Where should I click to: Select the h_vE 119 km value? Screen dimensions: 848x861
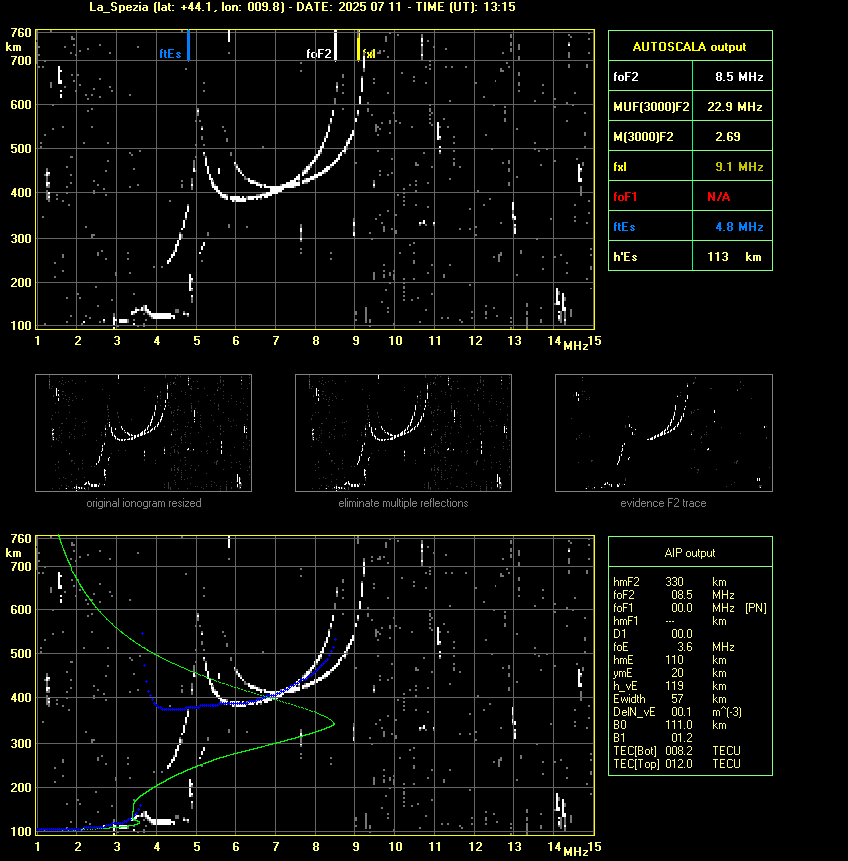point(674,686)
